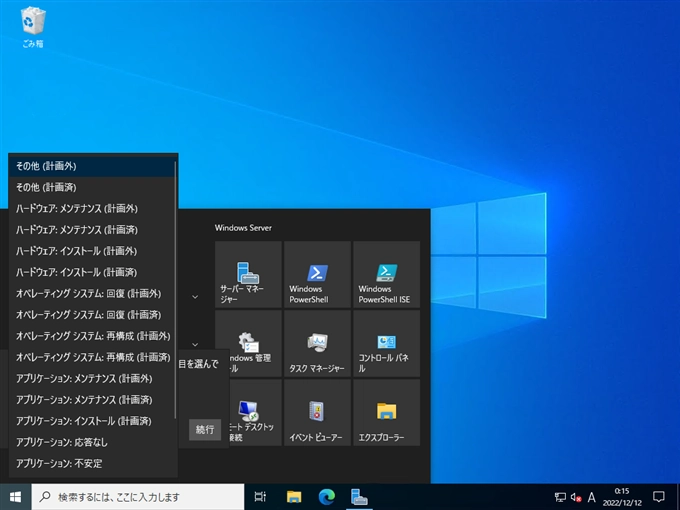Open the エクスプローラー tile
Viewport: 680px width, 510px height.
tap(386, 412)
